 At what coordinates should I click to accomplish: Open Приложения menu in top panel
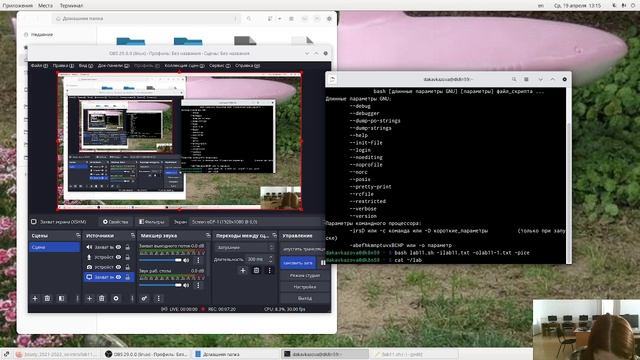click(17, 6)
